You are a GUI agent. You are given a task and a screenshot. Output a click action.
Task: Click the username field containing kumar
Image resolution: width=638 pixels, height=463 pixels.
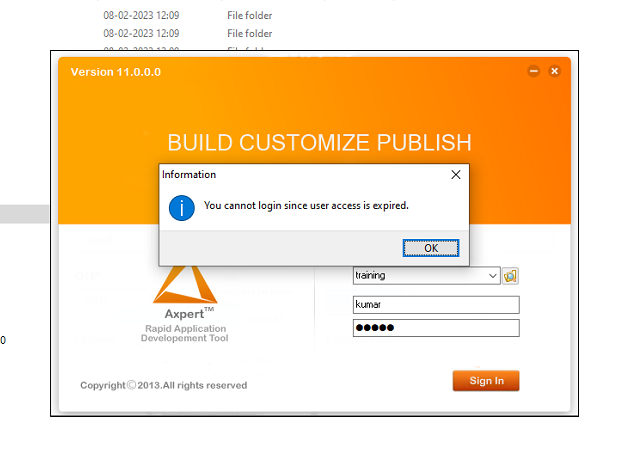(x=436, y=305)
